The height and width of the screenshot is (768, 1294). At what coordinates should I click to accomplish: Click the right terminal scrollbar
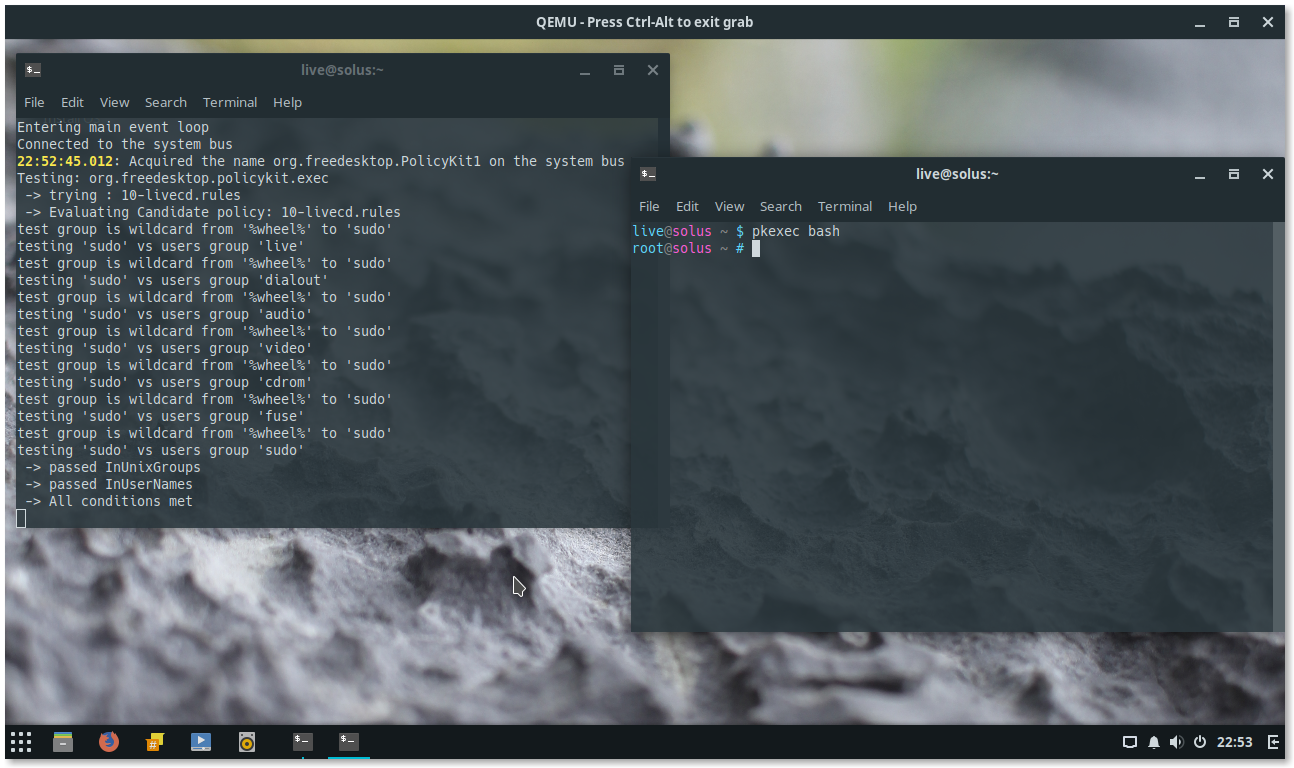[1279, 426]
